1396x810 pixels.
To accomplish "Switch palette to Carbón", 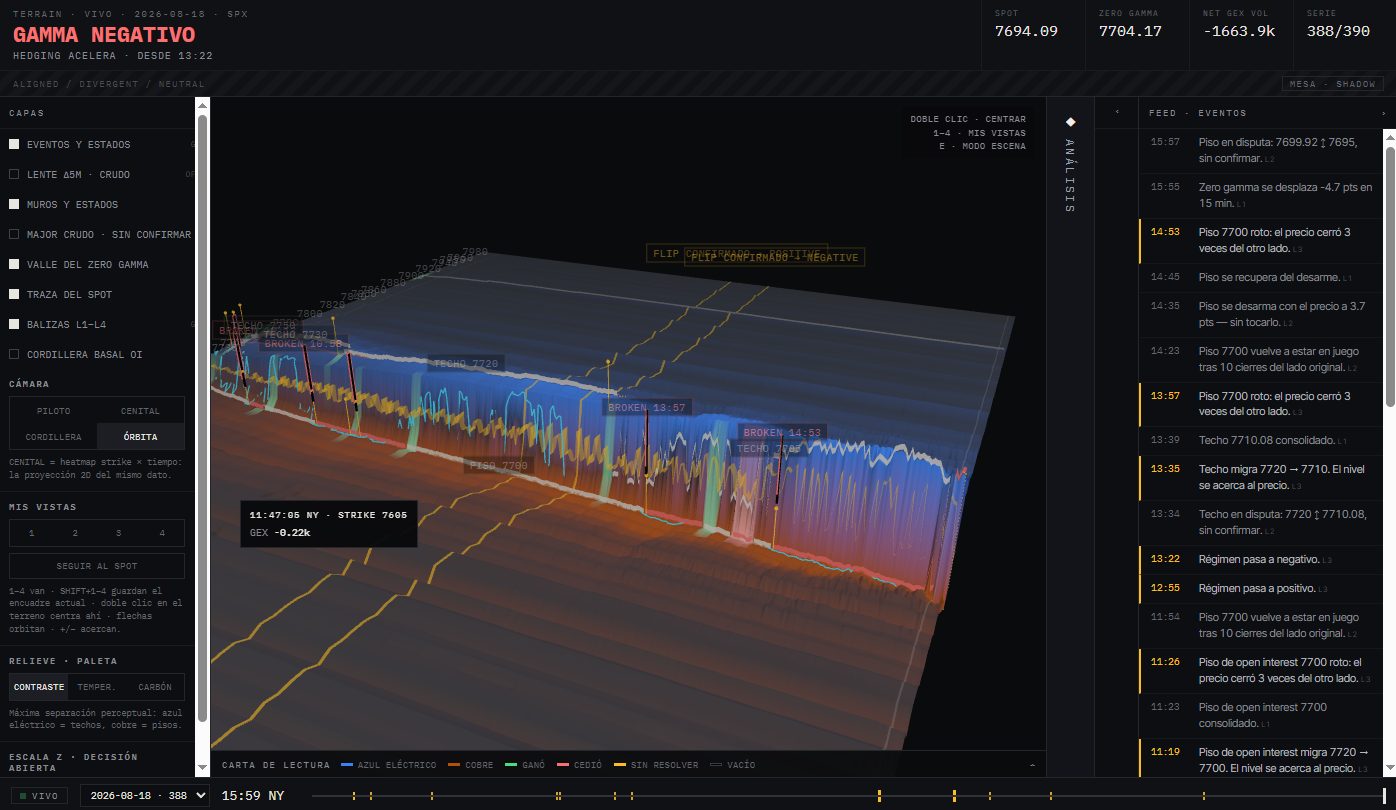I will pos(155,687).
